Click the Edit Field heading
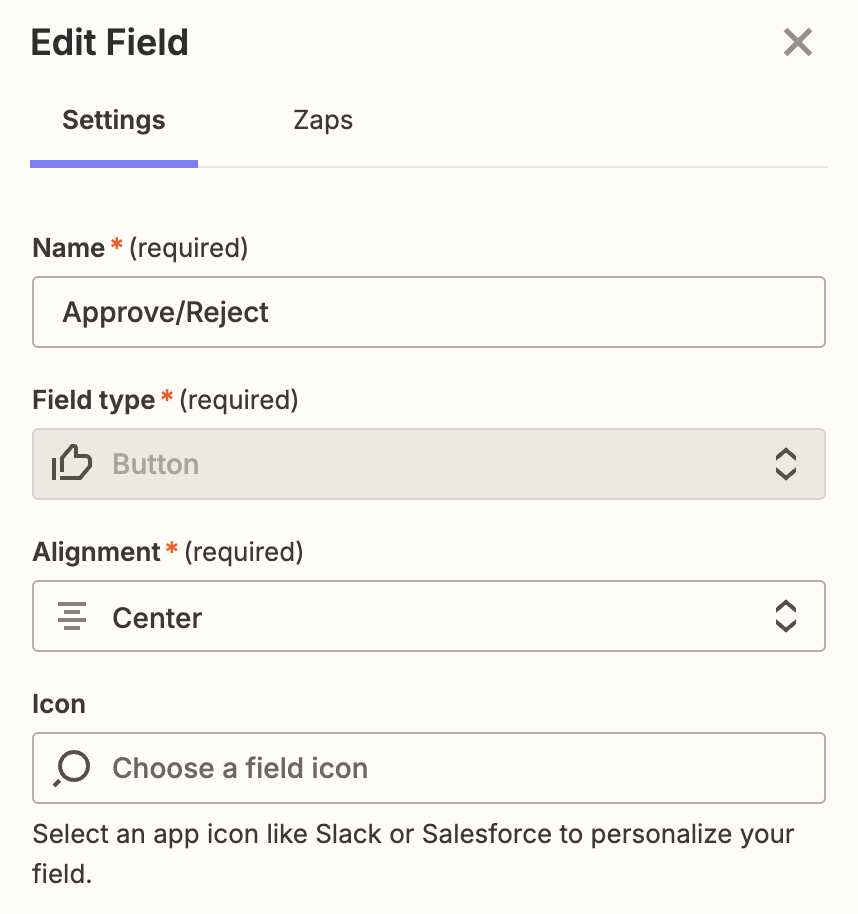Screen dimensions: 858x914 [x=110, y=43]
